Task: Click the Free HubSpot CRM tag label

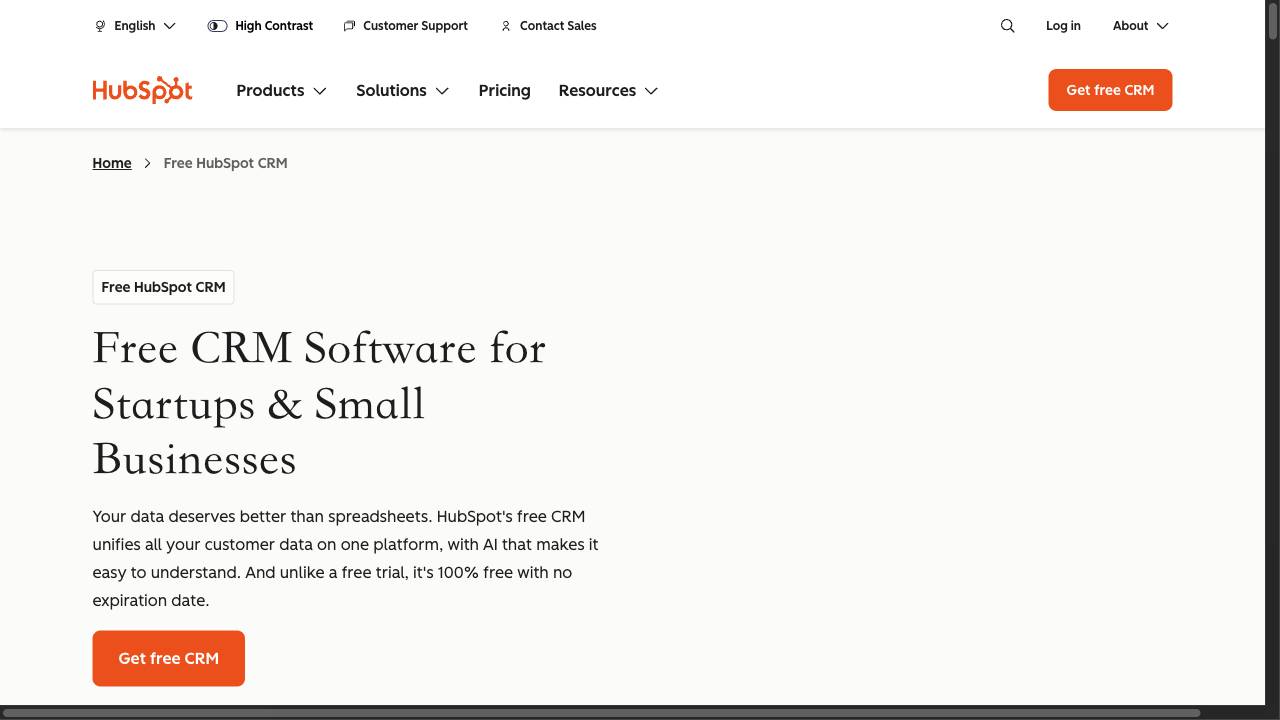Action: point(163,287)
